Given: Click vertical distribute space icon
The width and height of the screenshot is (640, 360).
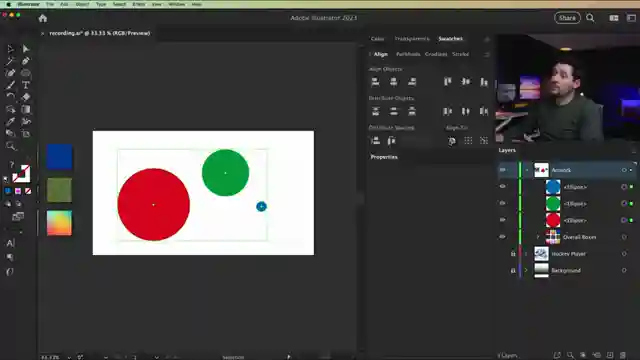Looking at the screenshot, I should (x=376, y=141).
